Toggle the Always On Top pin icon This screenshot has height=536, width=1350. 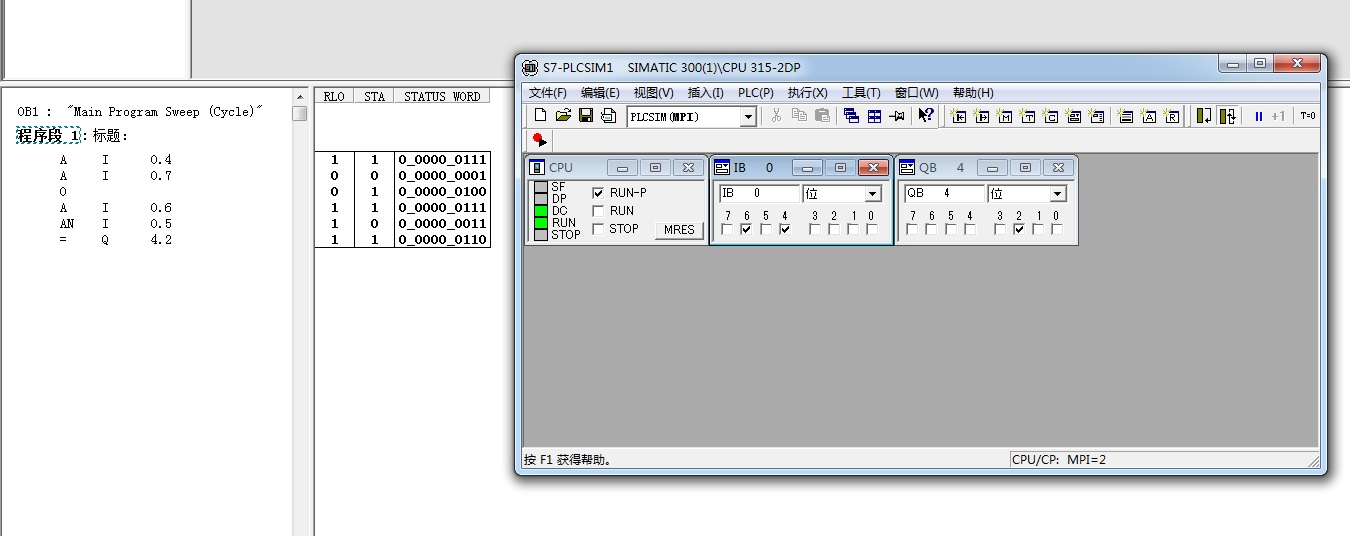tap(897, 116)
